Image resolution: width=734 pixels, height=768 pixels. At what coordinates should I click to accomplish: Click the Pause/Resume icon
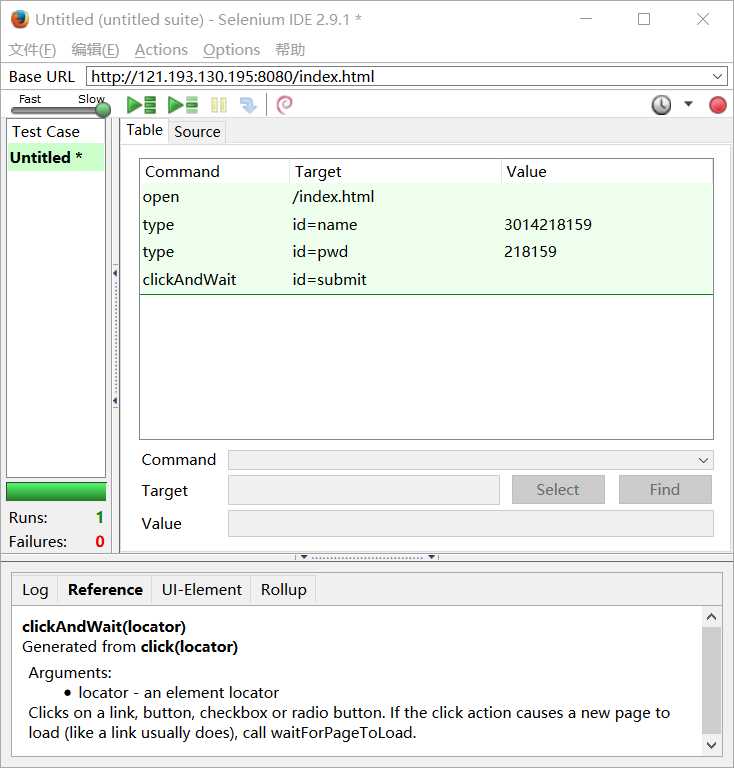tap(218, 105)
